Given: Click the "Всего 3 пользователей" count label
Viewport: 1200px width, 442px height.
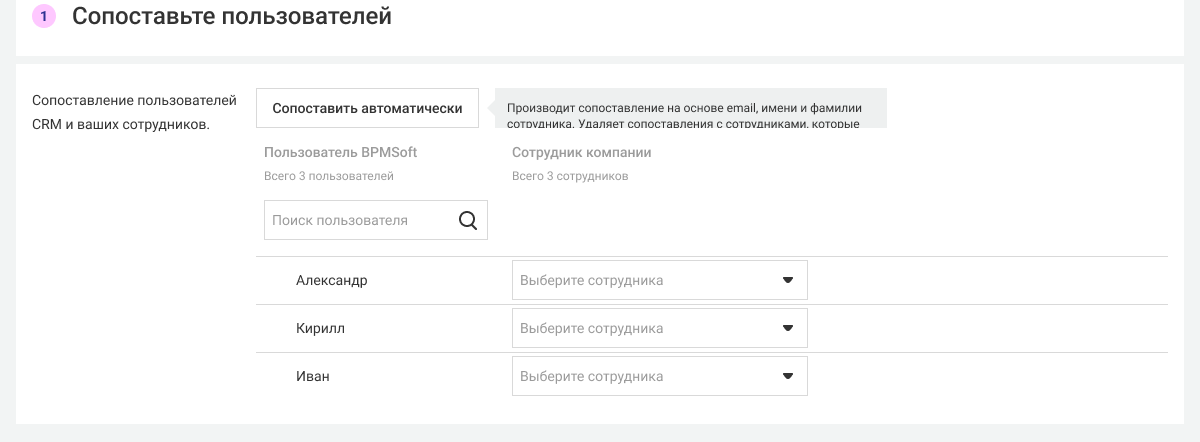Looking at the screenshot, I should (x=328, y=176).
